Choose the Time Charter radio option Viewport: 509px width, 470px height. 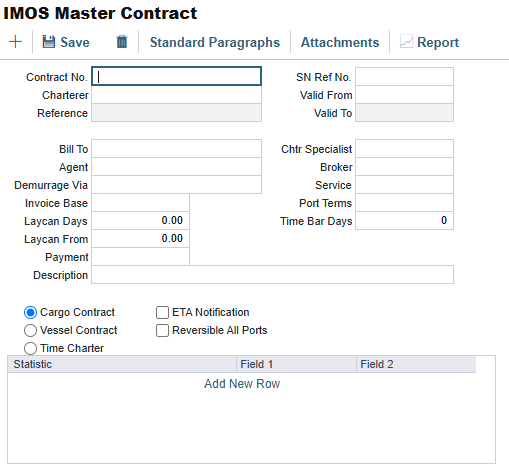30,349
